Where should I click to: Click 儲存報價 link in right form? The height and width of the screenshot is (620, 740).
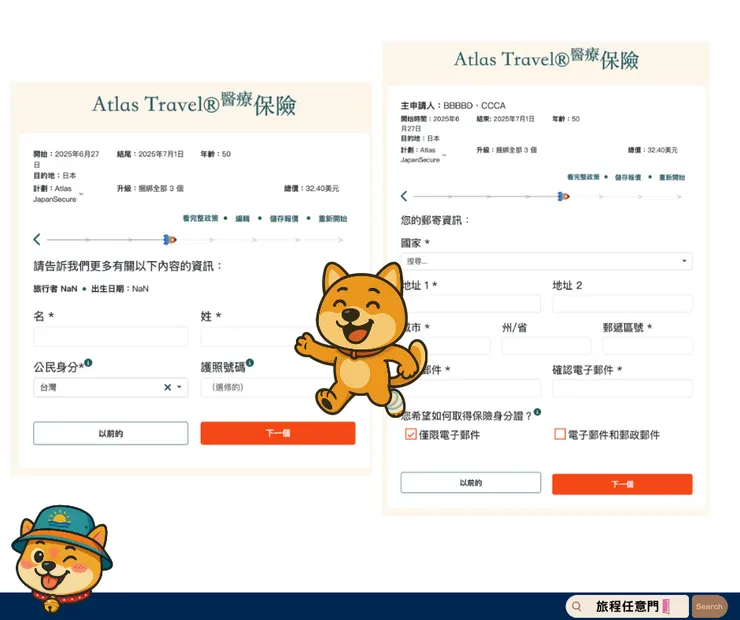click(x=628, y=177)
